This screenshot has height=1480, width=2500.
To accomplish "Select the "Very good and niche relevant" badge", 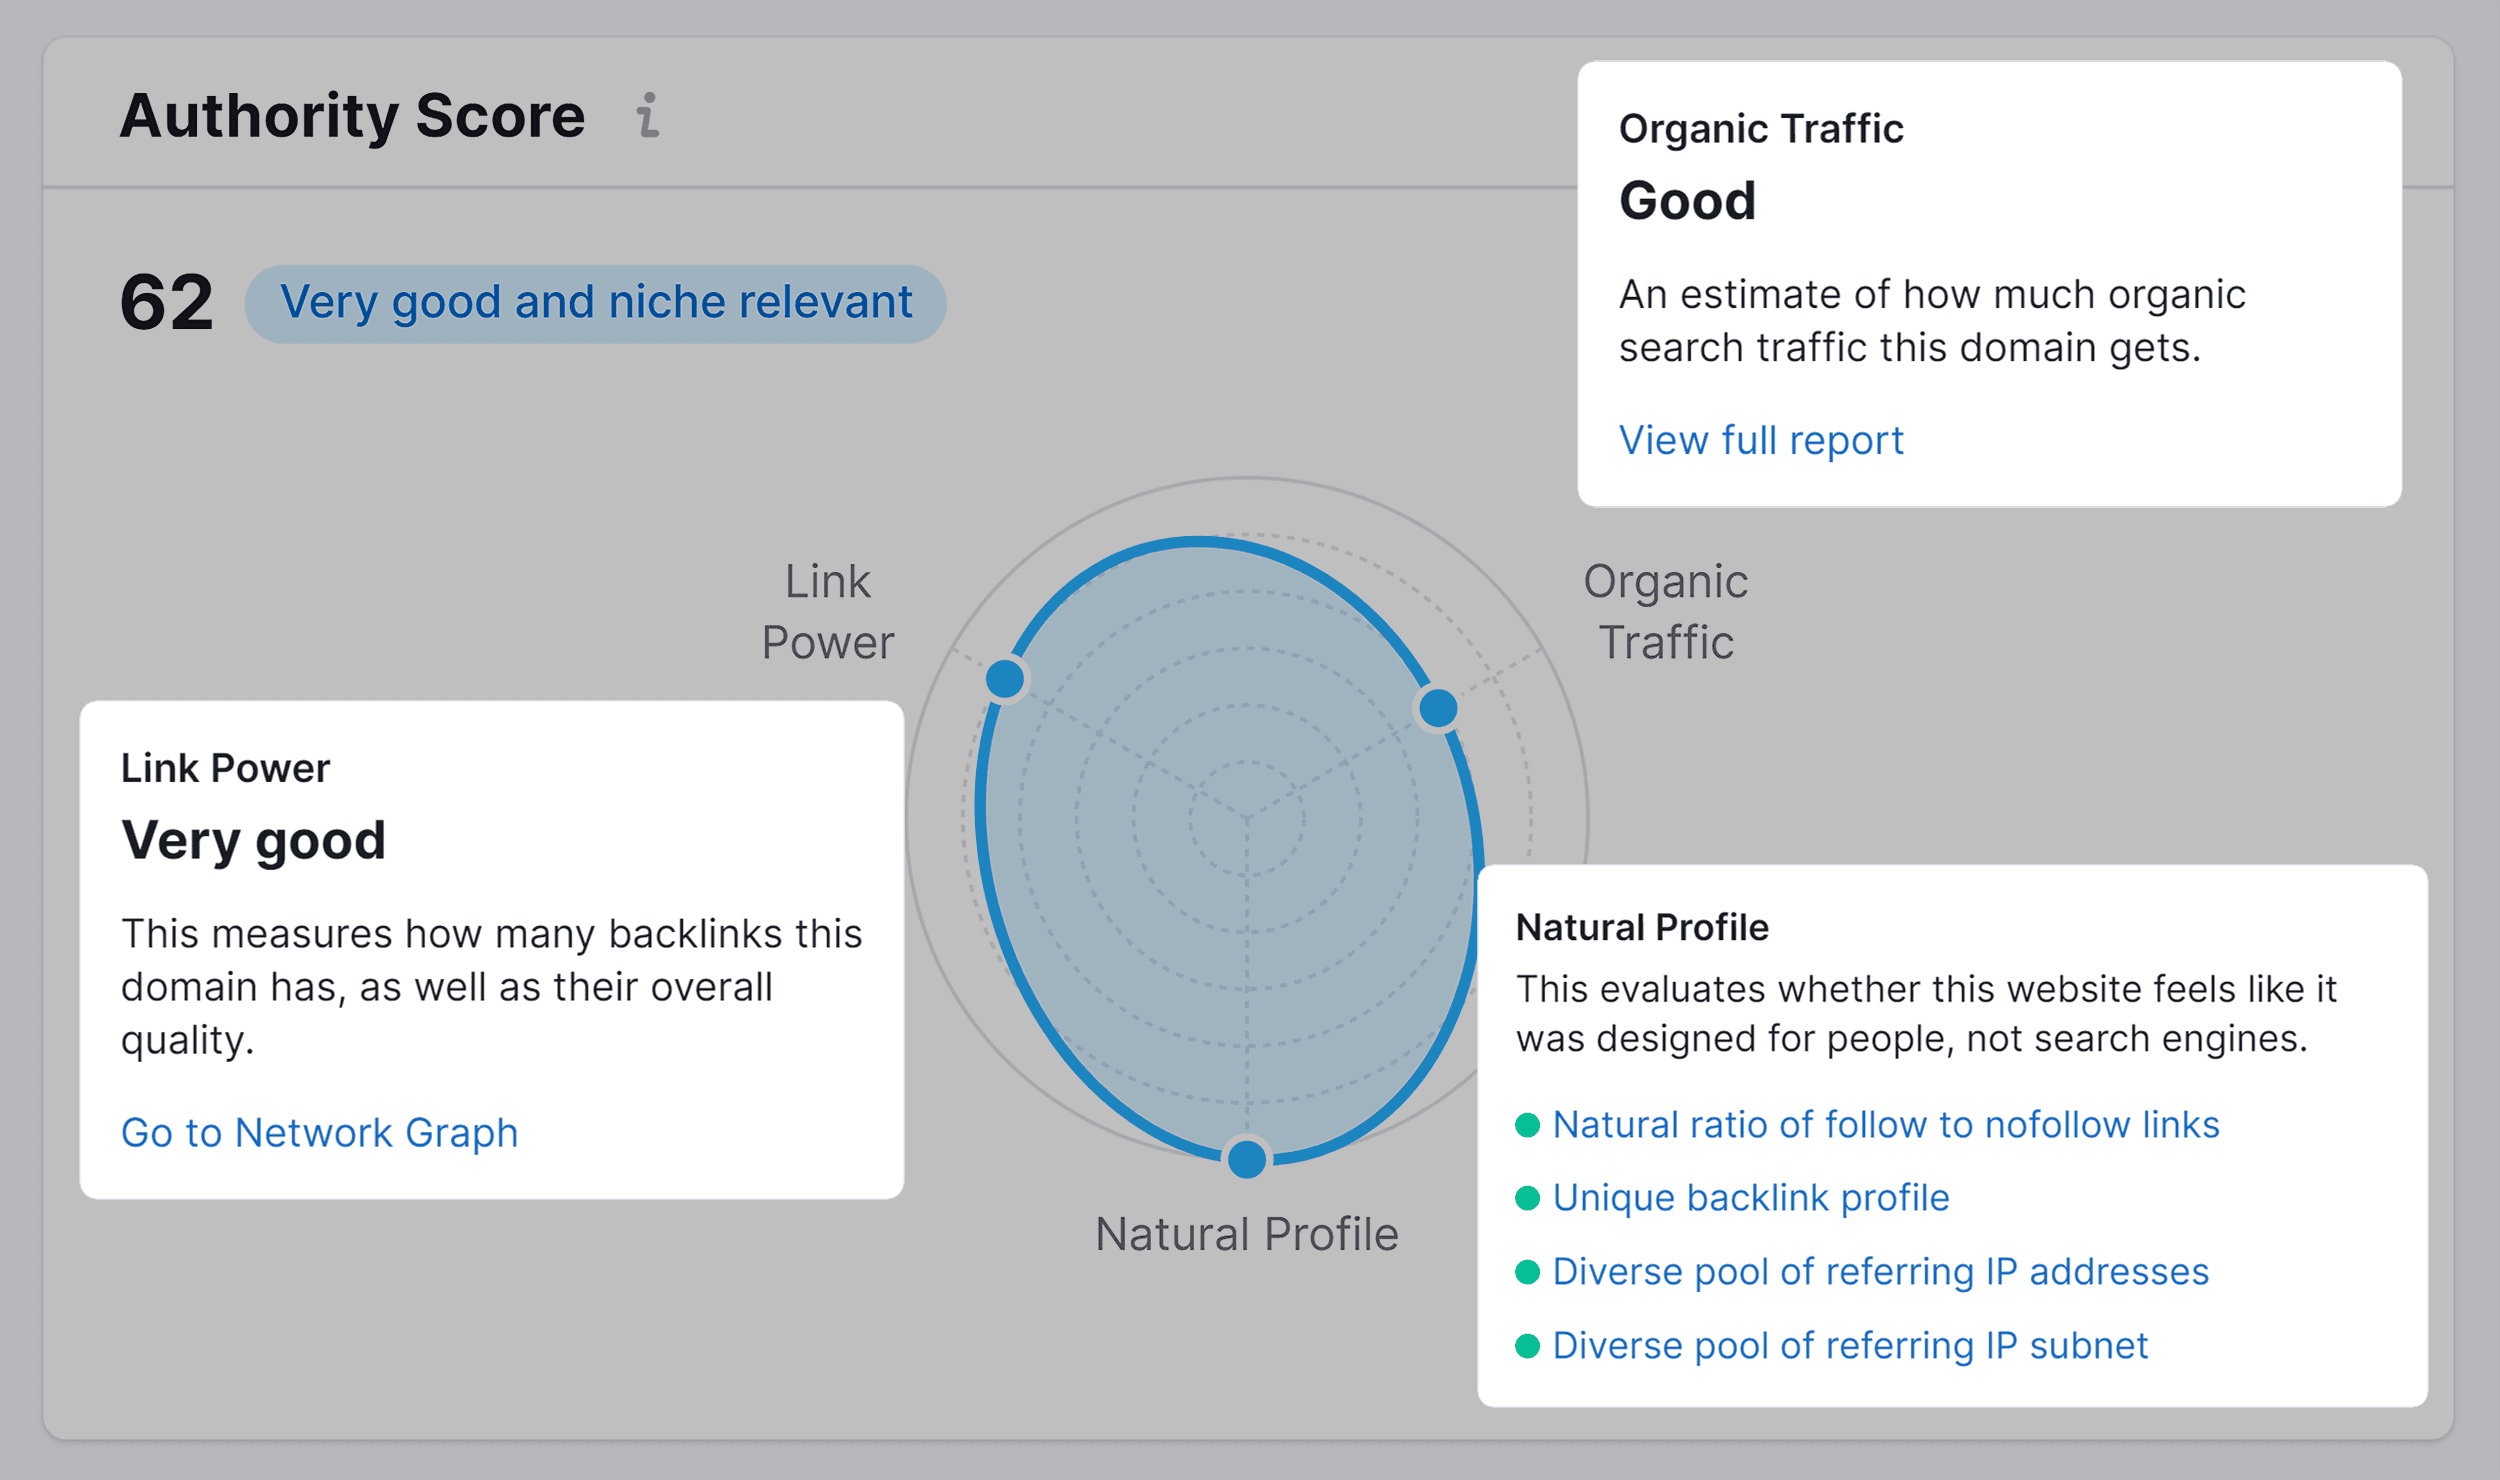I will (595, 302).
